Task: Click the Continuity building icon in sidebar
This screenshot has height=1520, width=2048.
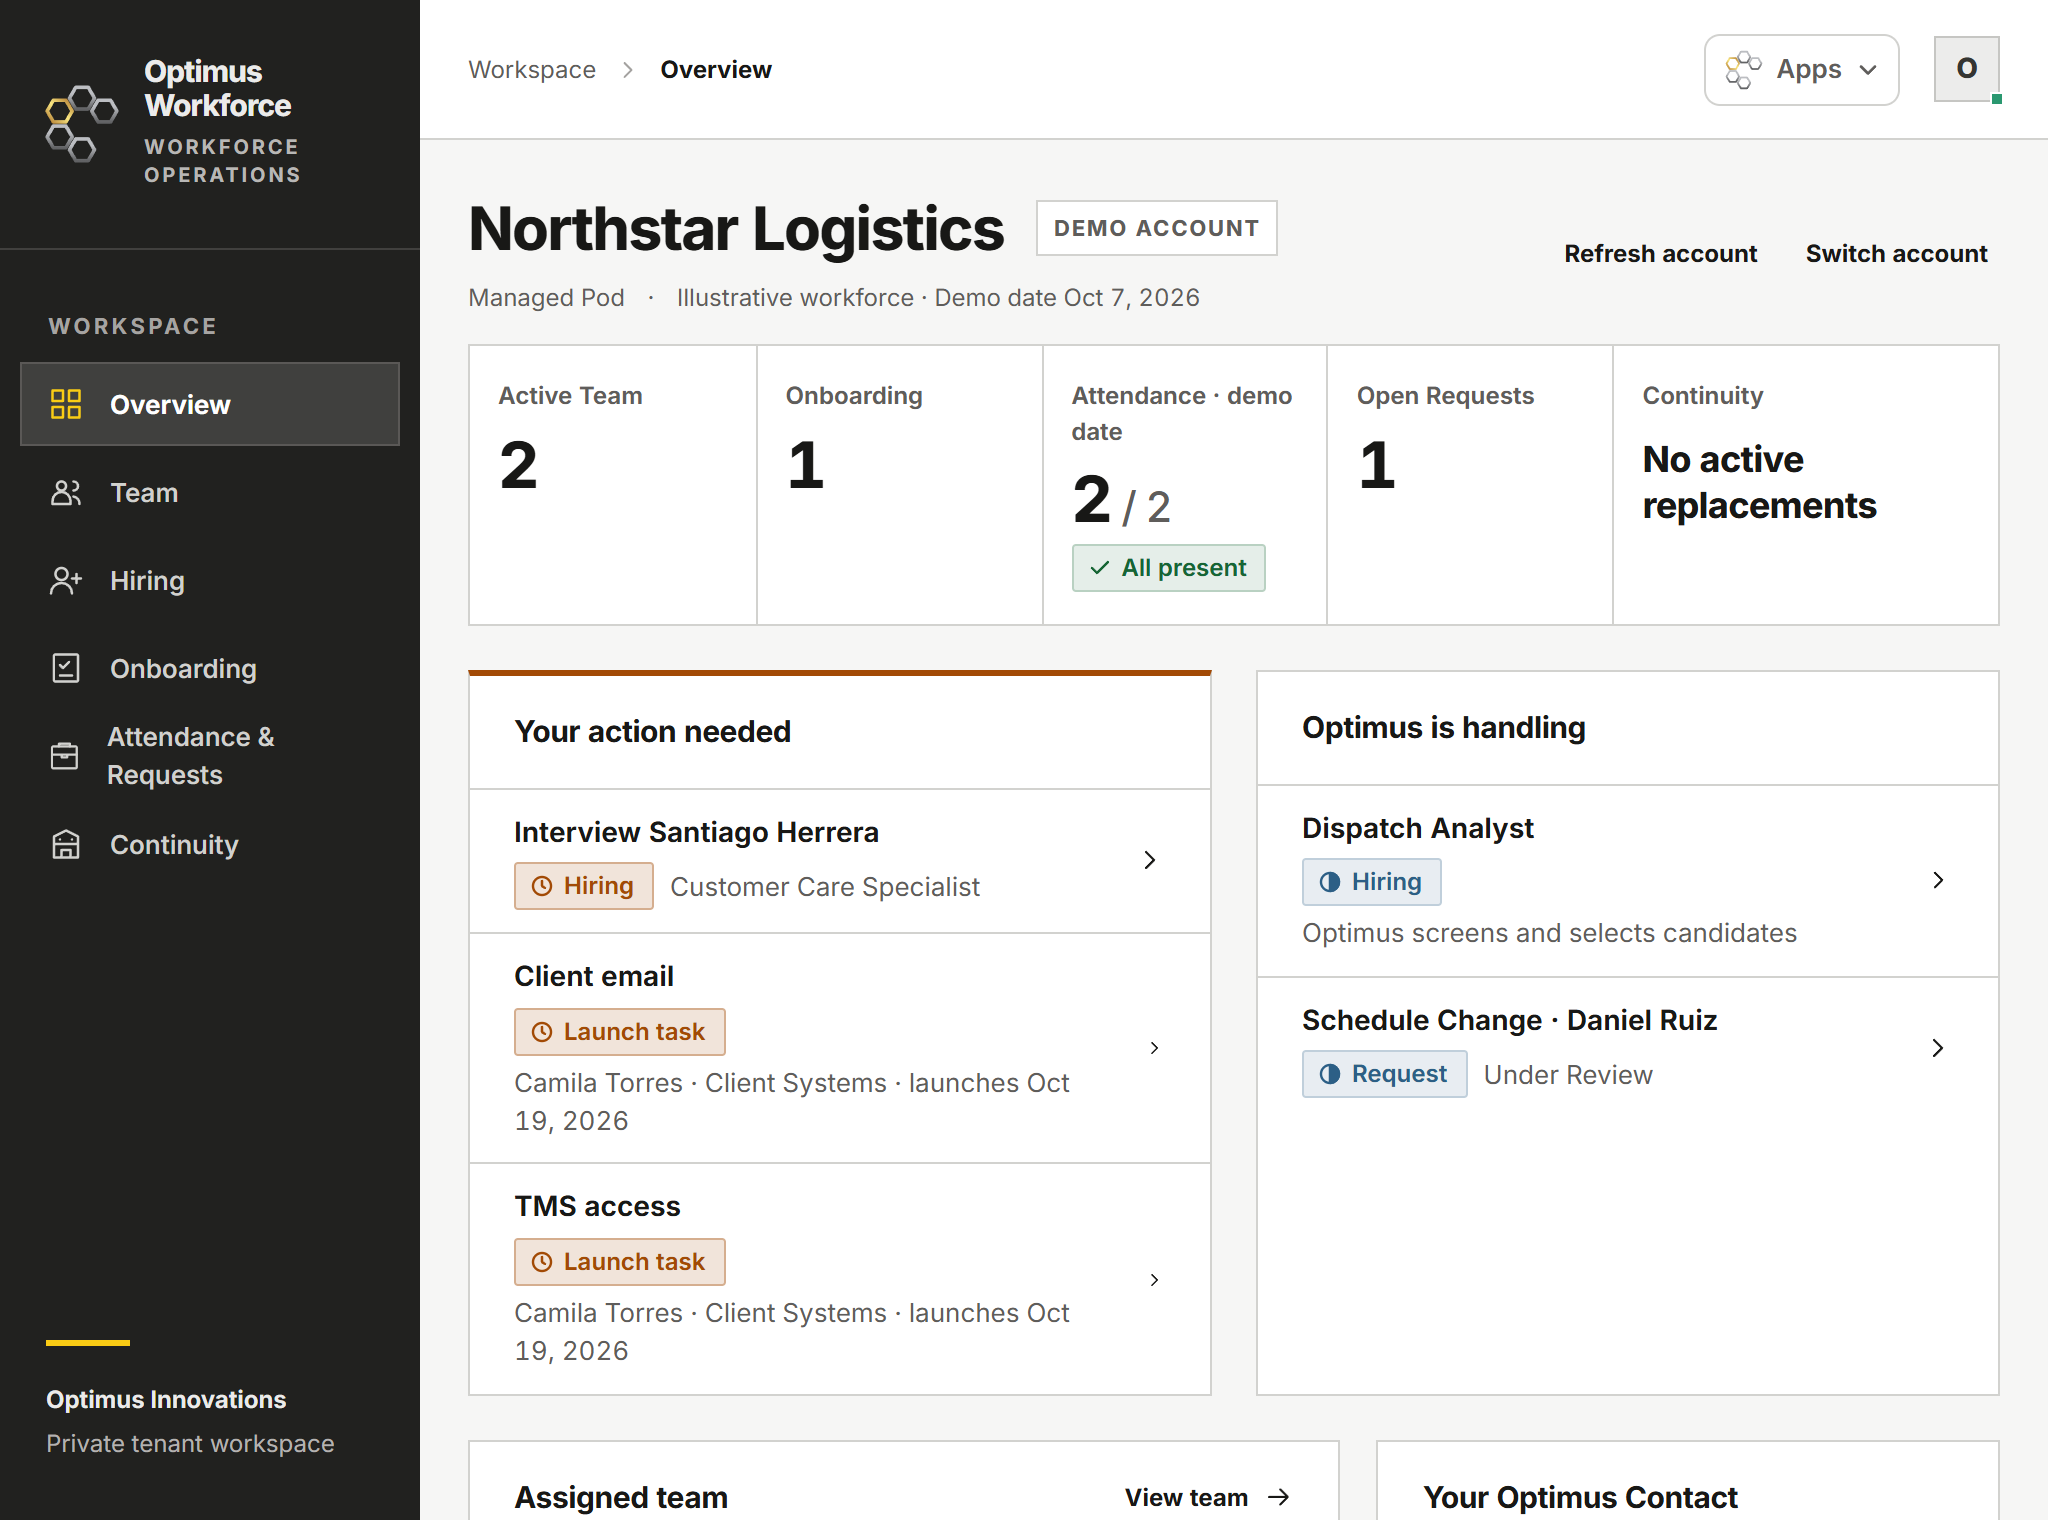Action: click(66, 844)
